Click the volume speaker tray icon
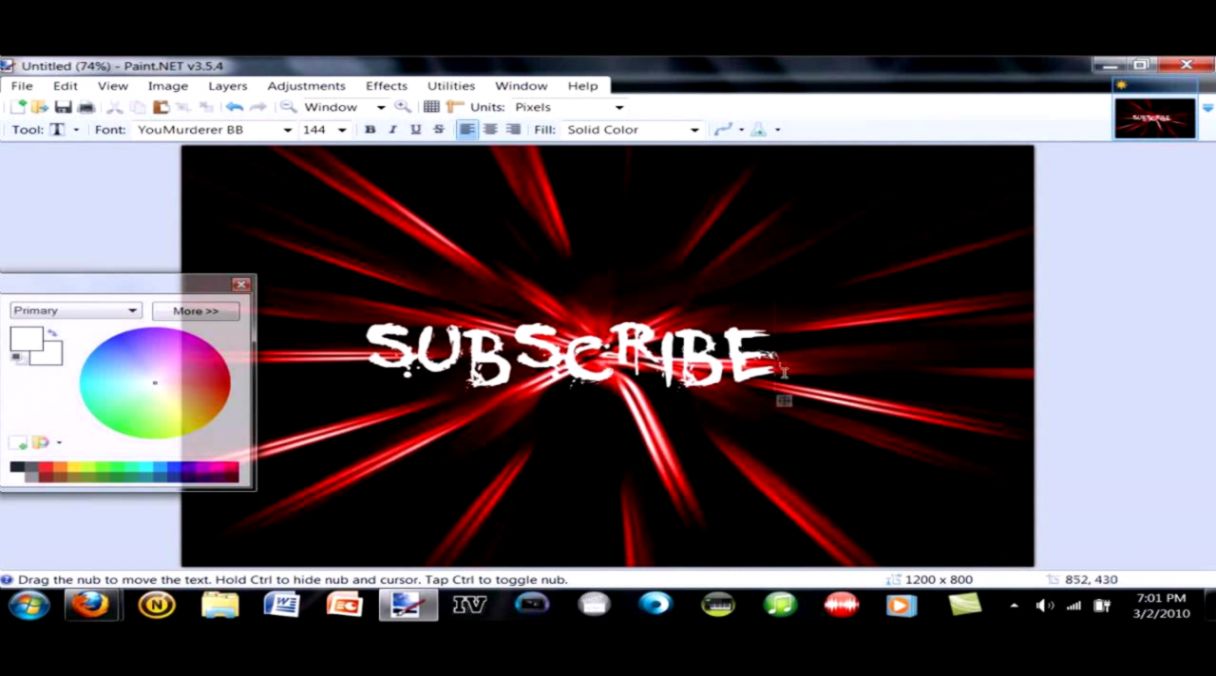 point(1045,606)
